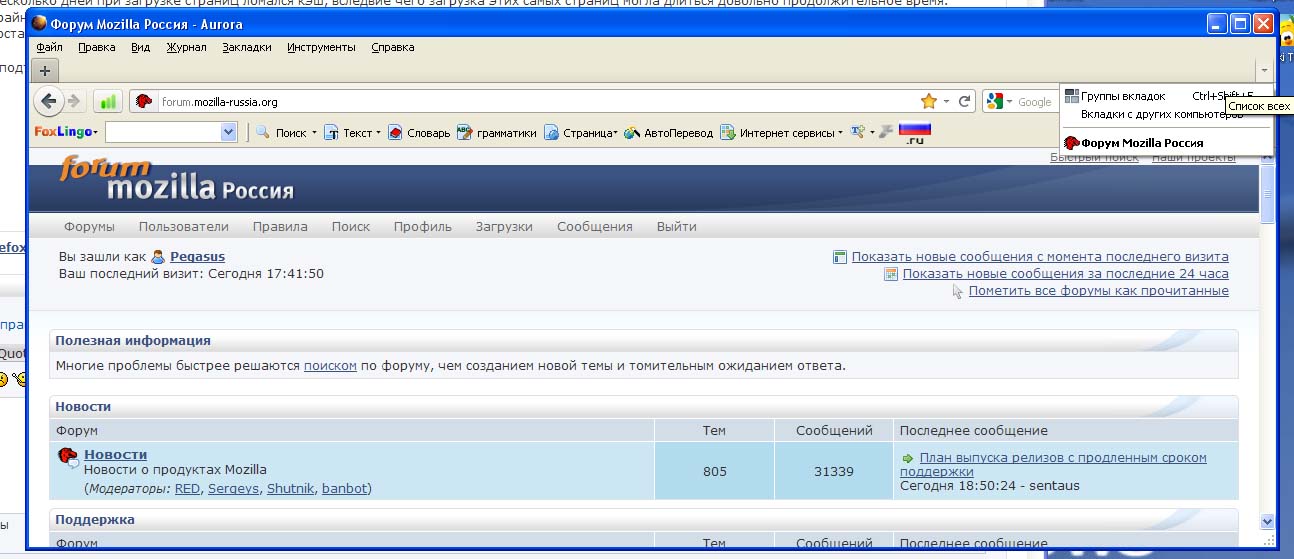This screenshot has height=559, width=1294.
Task: Click the грамматики toolbar button
Action: point(497,133)
